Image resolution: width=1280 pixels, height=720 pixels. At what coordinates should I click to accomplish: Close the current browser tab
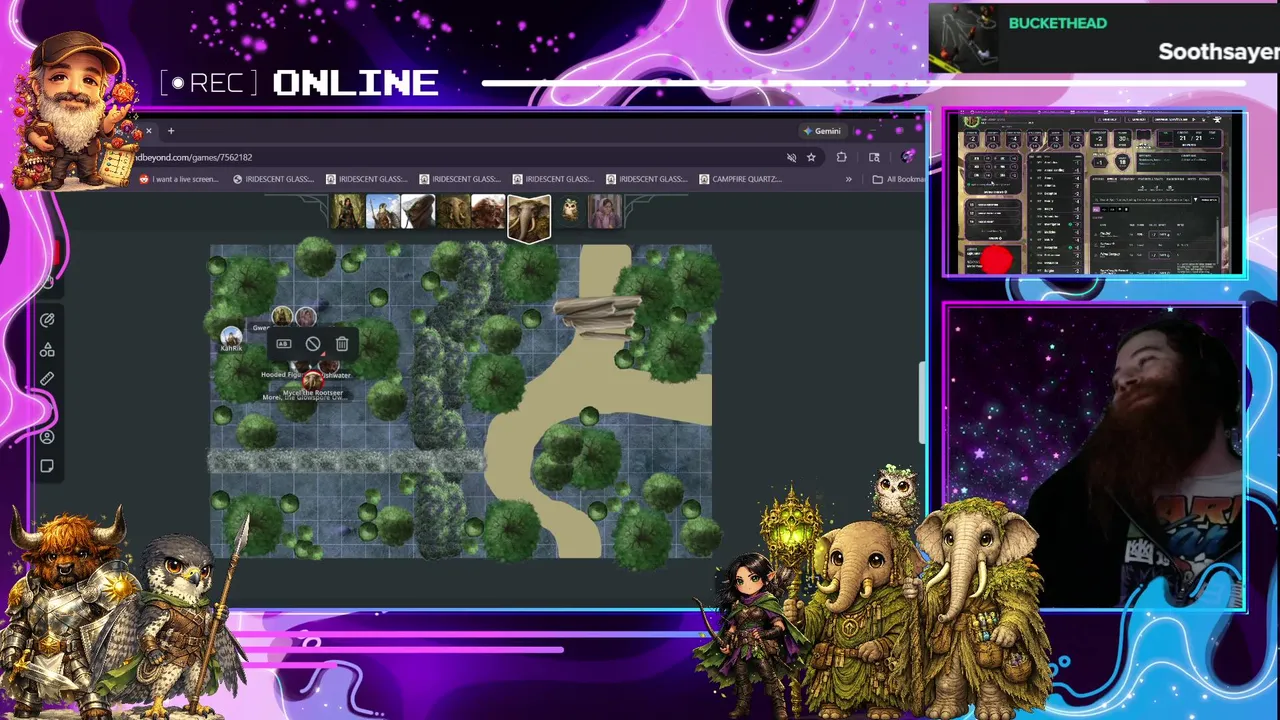148,131
